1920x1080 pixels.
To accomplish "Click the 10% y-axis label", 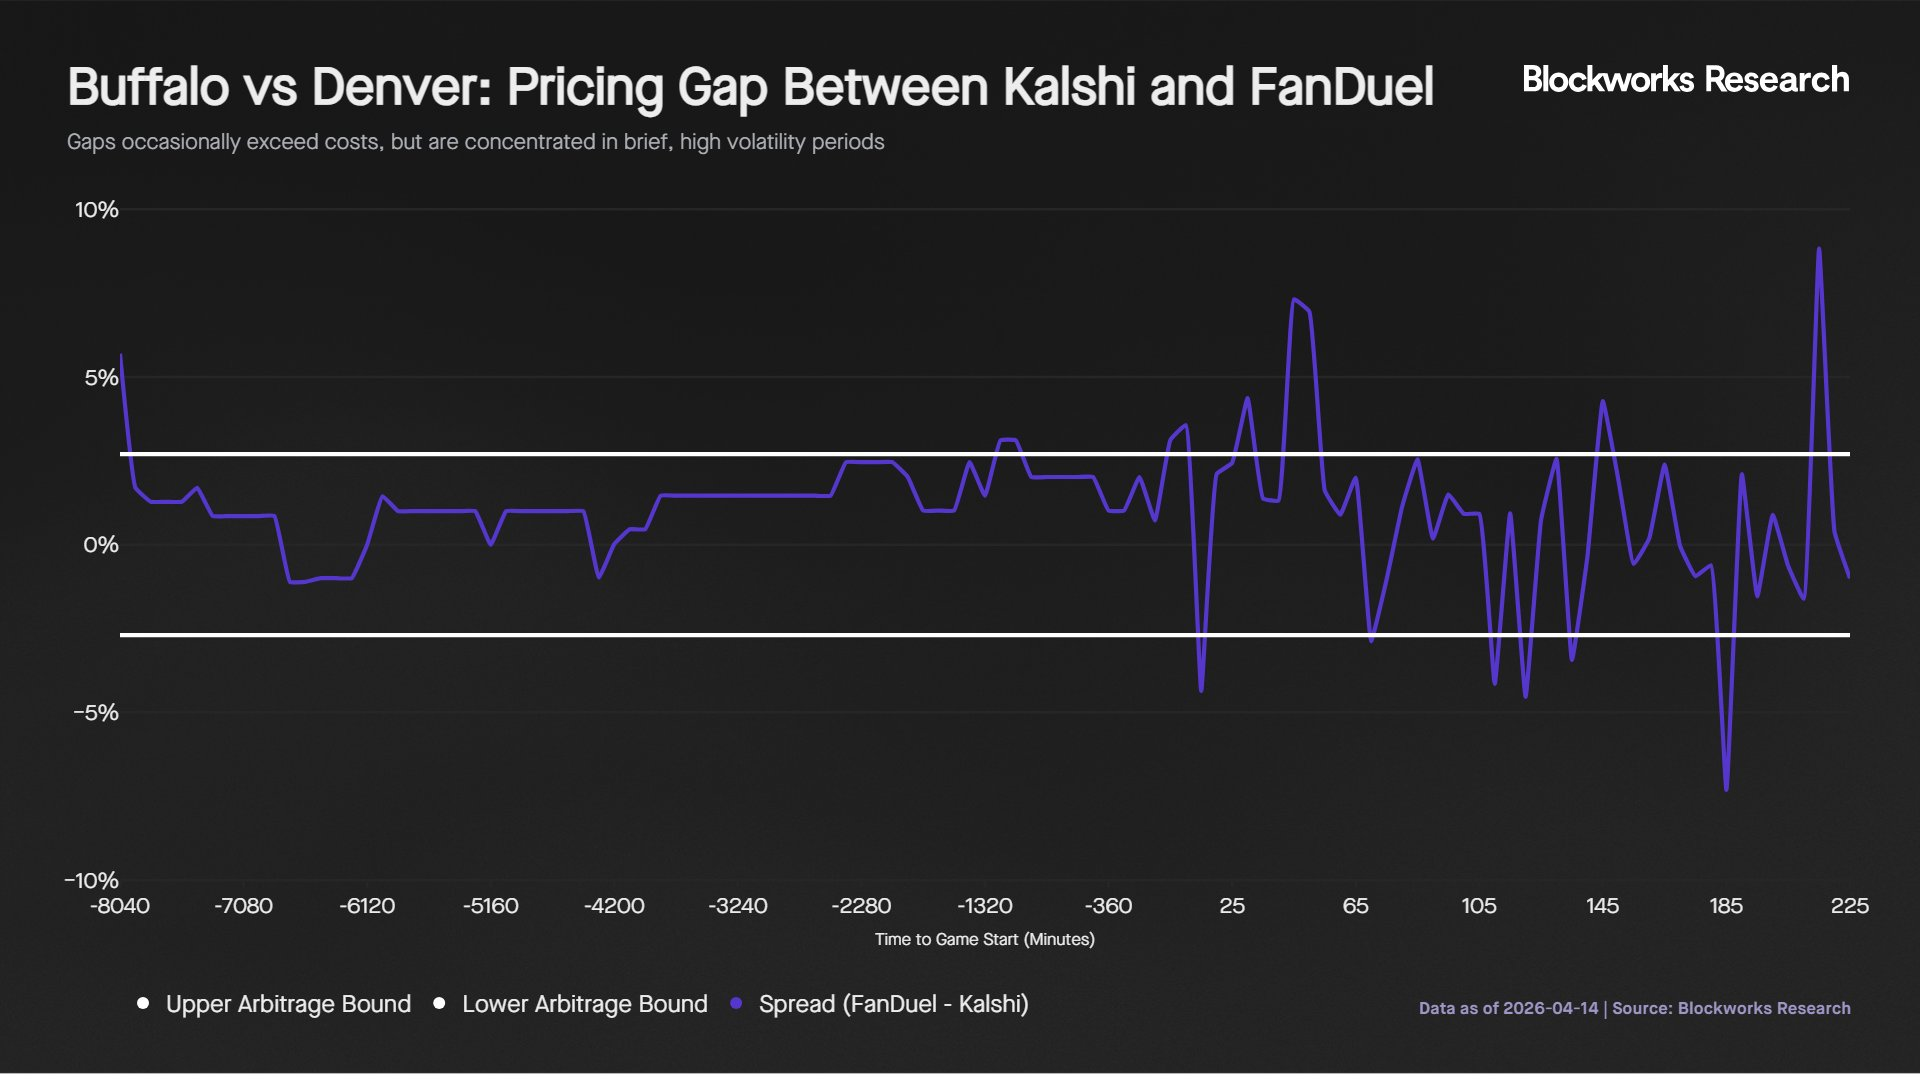I will click(97, 210).
